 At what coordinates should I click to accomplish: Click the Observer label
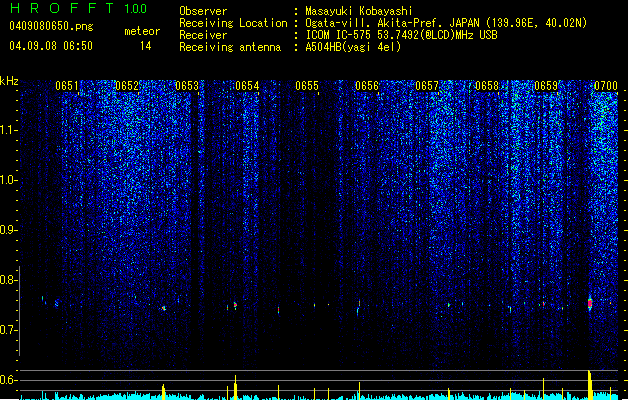203,11
